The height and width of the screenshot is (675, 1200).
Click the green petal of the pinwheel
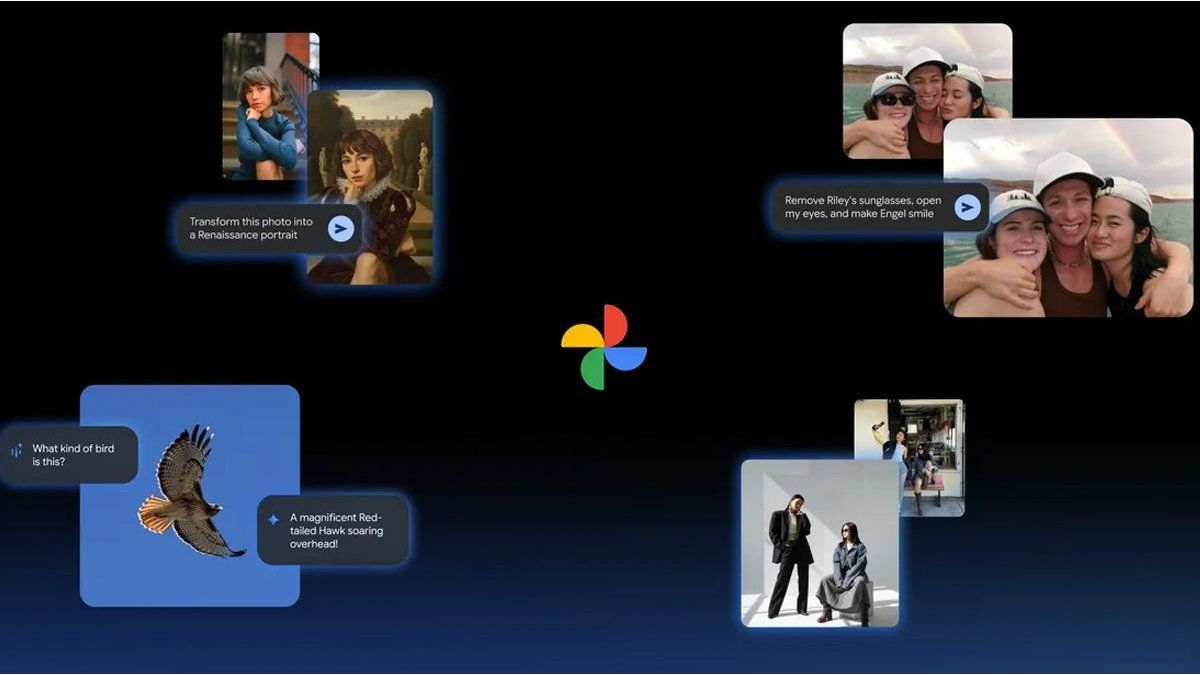click(x=593, y=369)
